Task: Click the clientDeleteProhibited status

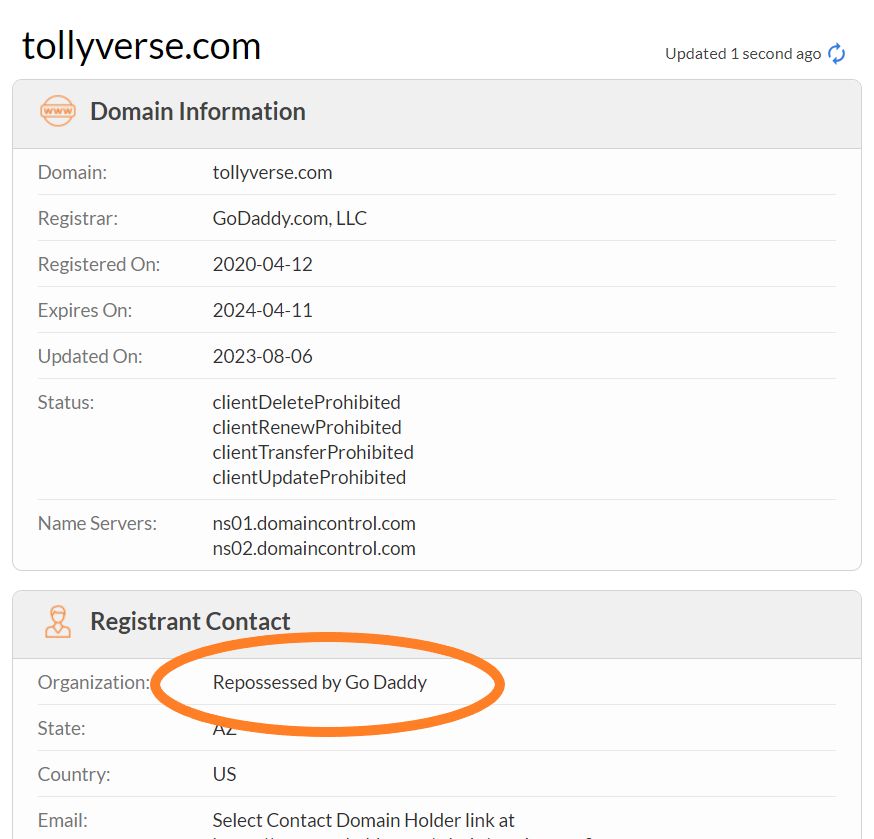Action: coord(307,402)
